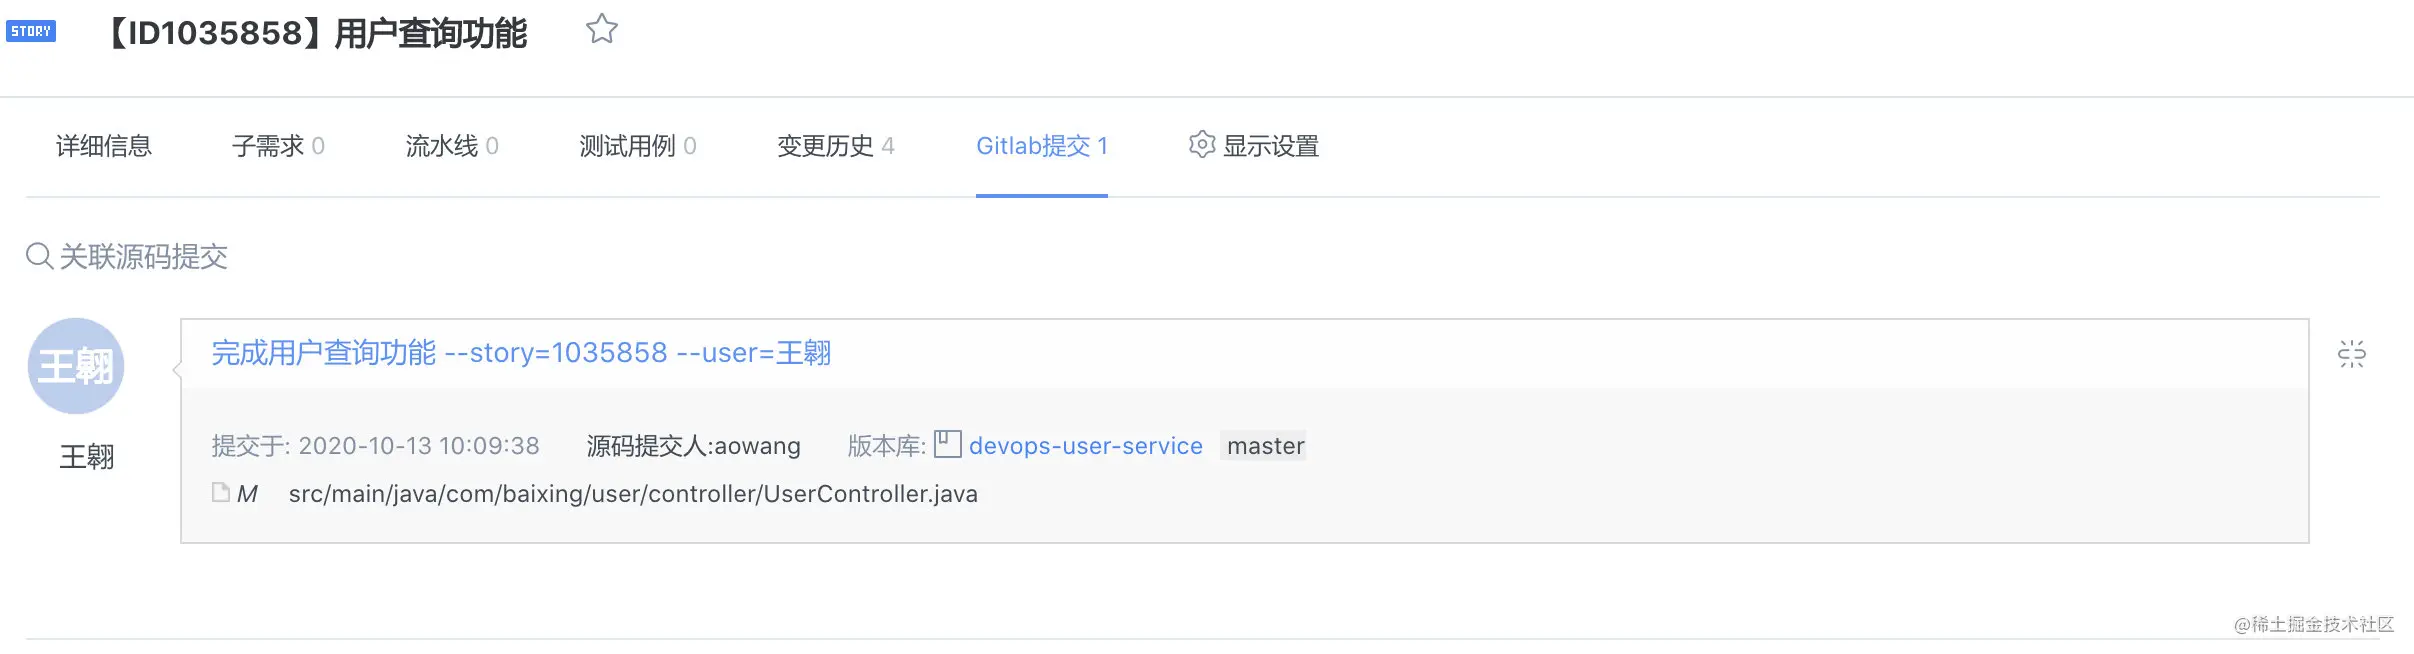Open the commit titled 完成用户查询功能
The image size is (2414, 654).
tap(521, 353)
